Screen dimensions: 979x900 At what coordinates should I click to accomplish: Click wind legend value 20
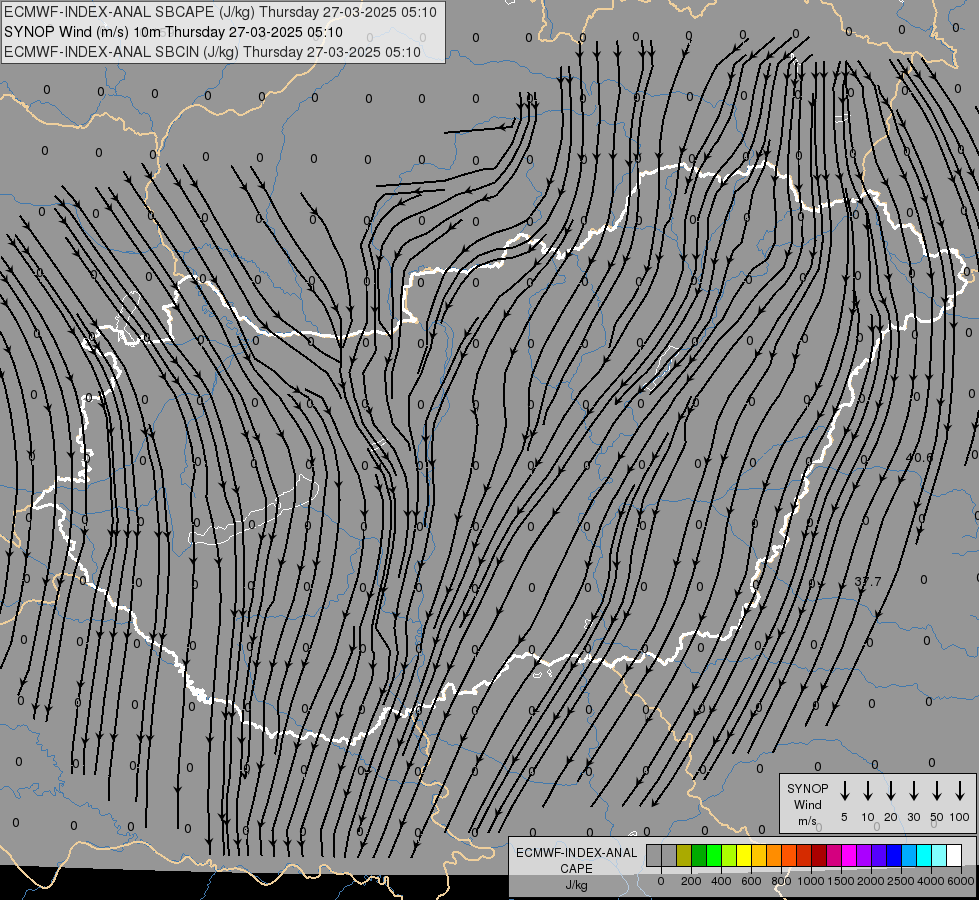pos(891,817)
